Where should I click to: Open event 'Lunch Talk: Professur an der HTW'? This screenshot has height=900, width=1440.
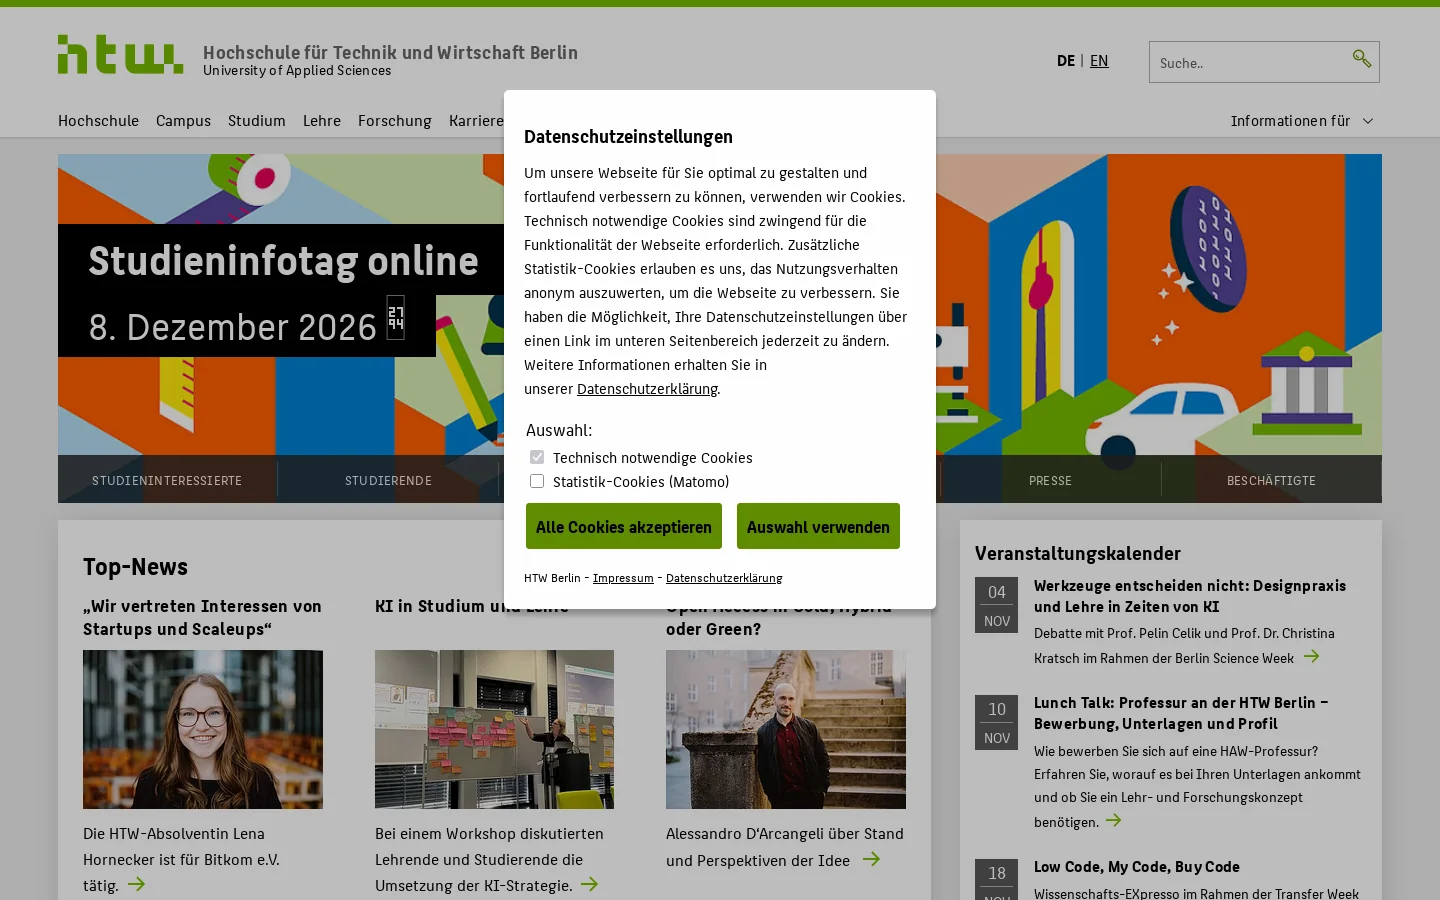point(1181,713)
